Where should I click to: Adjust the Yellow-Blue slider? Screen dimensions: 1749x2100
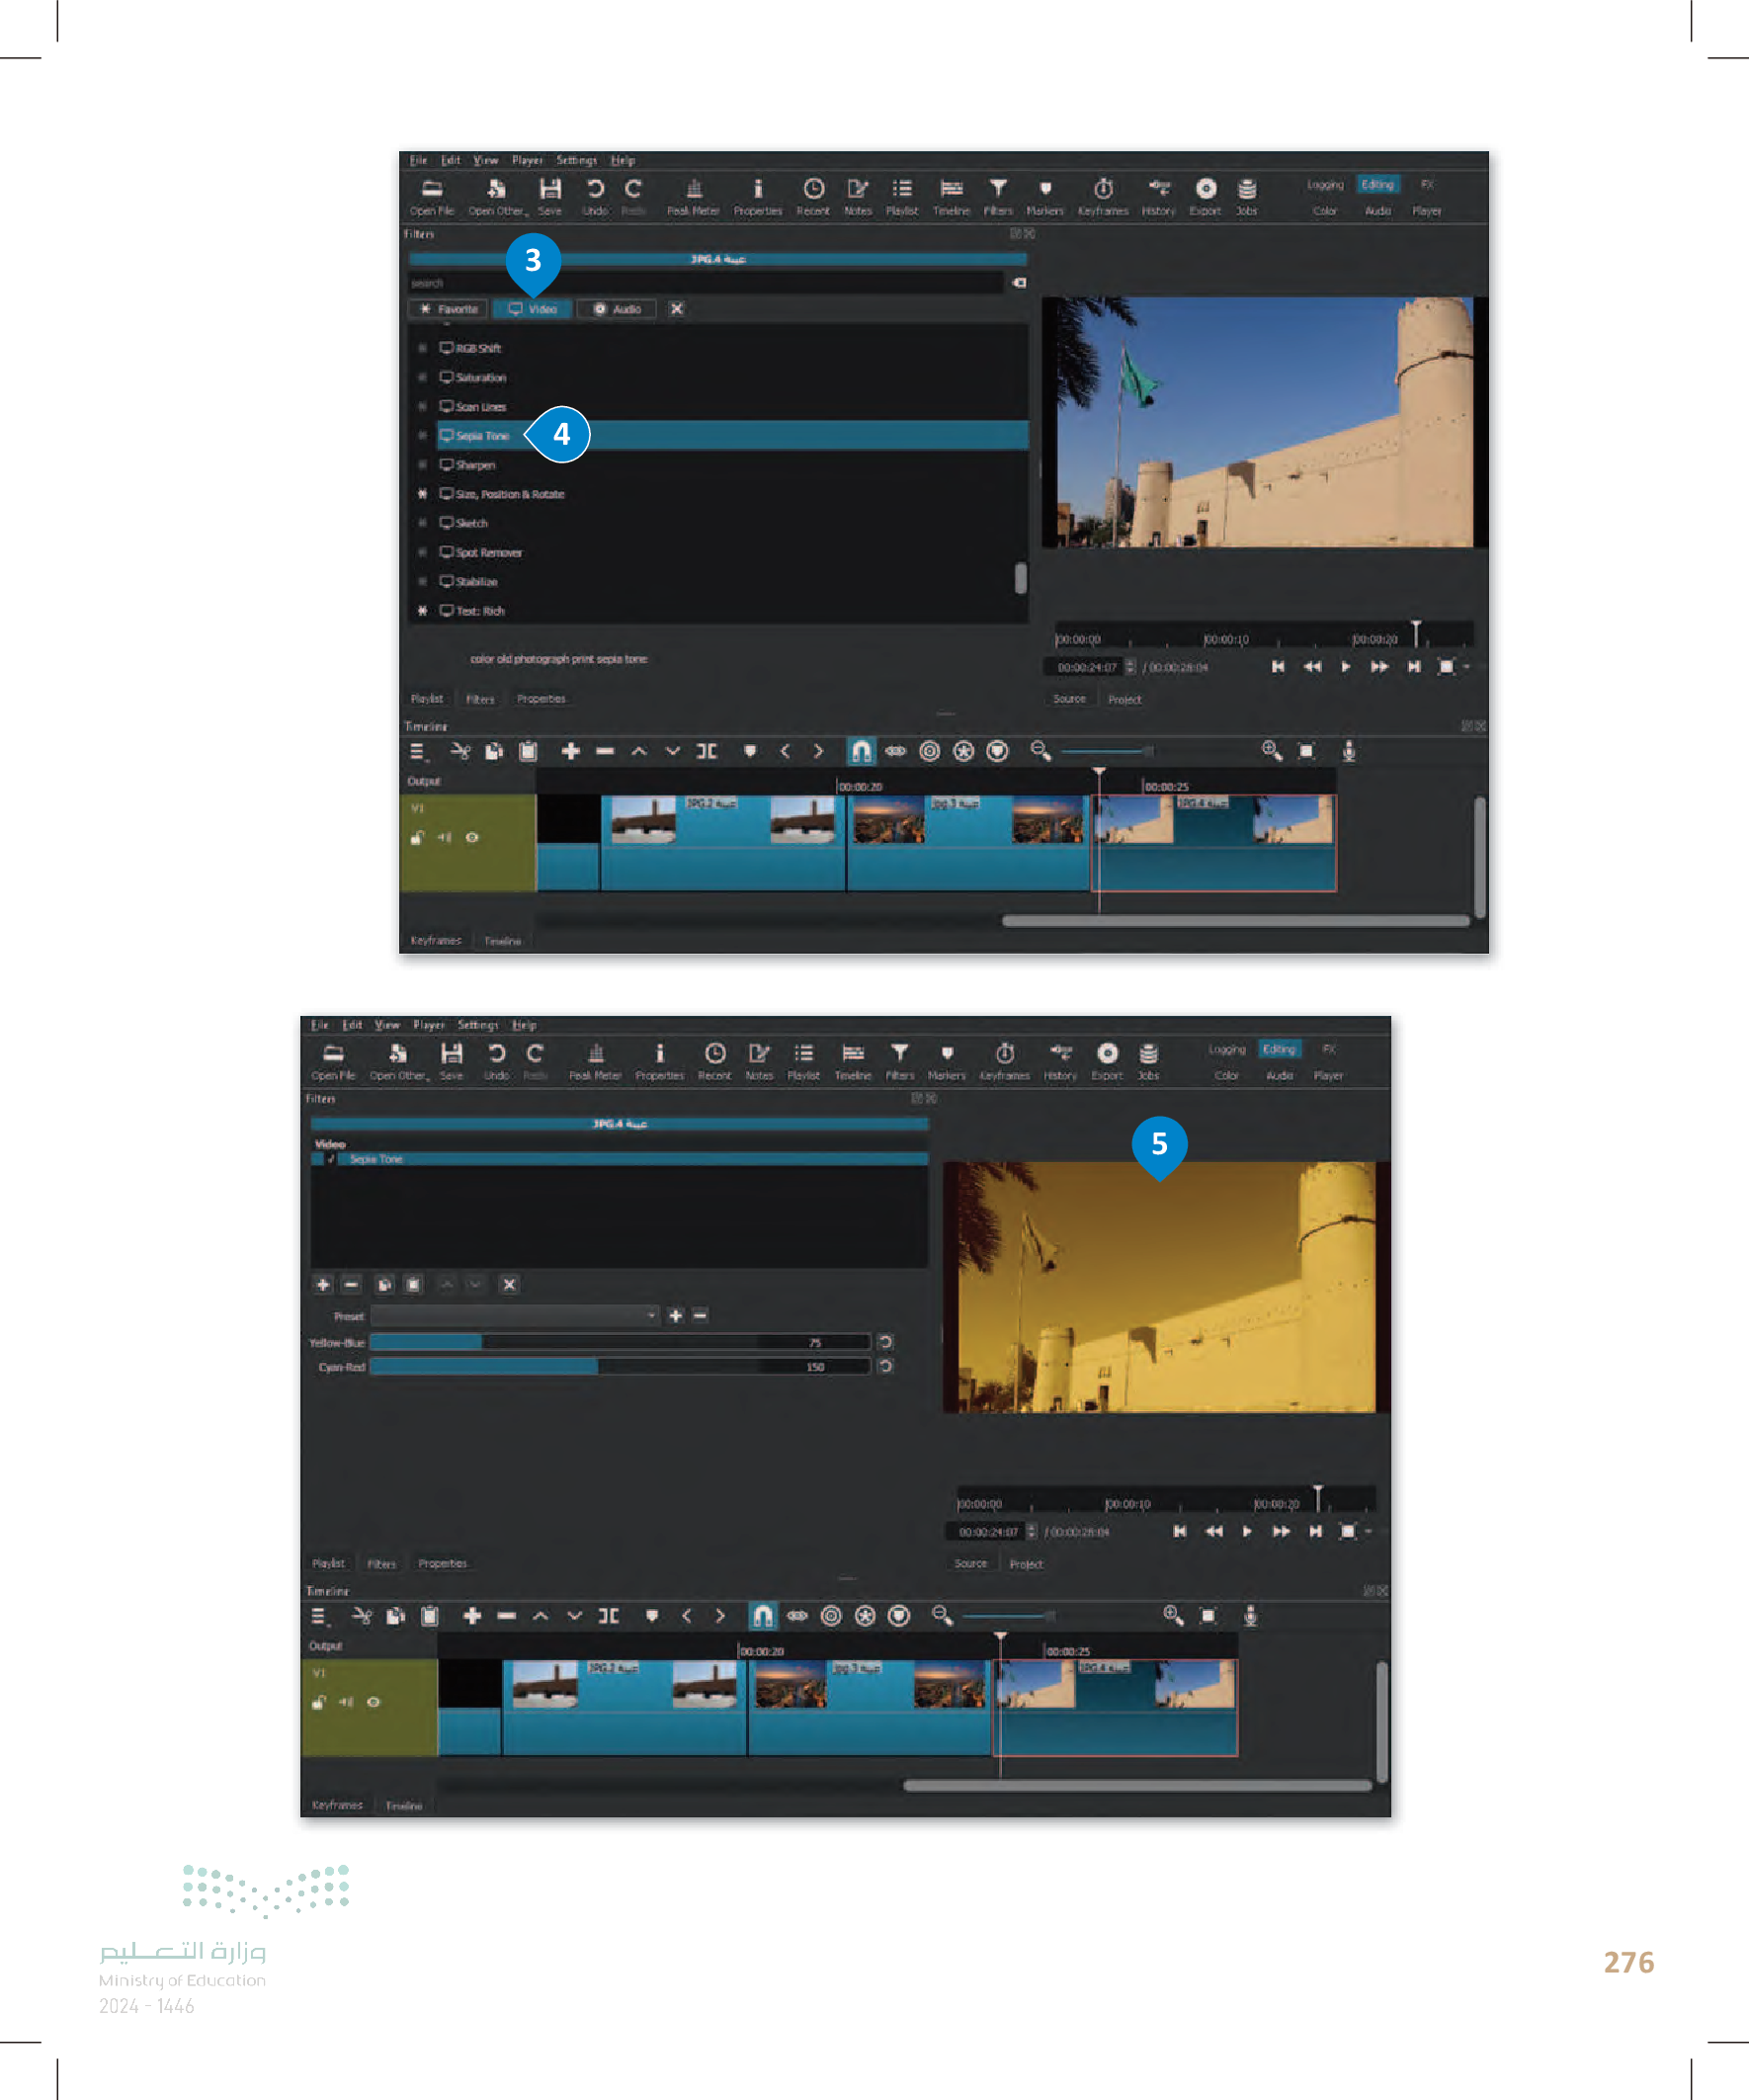point(620,1342)
